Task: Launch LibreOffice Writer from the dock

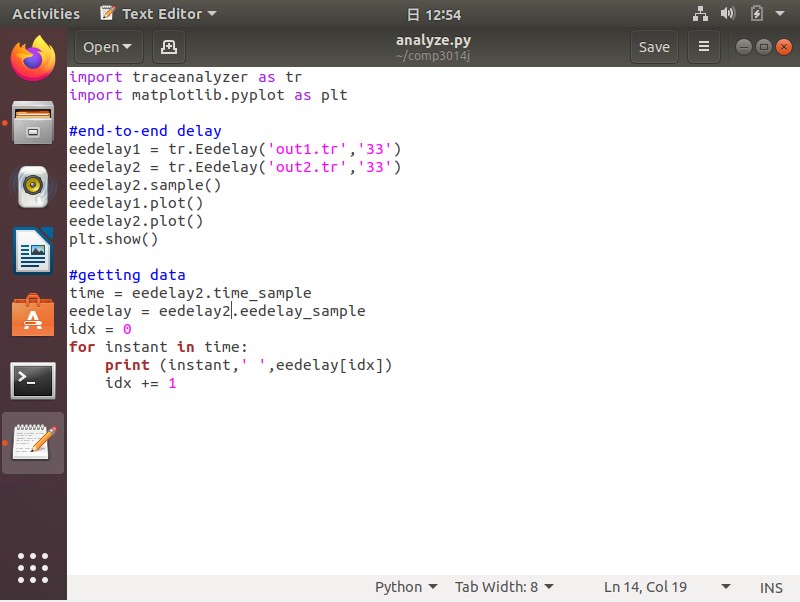Action: pyautogui.click(x=33, y=251)
